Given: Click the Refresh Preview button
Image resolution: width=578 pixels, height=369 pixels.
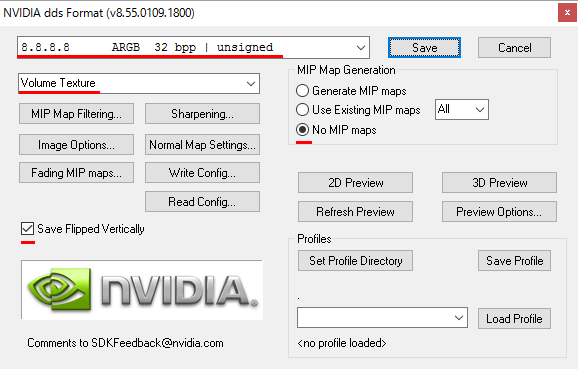Looking at the screenshot, I should 355,212.
